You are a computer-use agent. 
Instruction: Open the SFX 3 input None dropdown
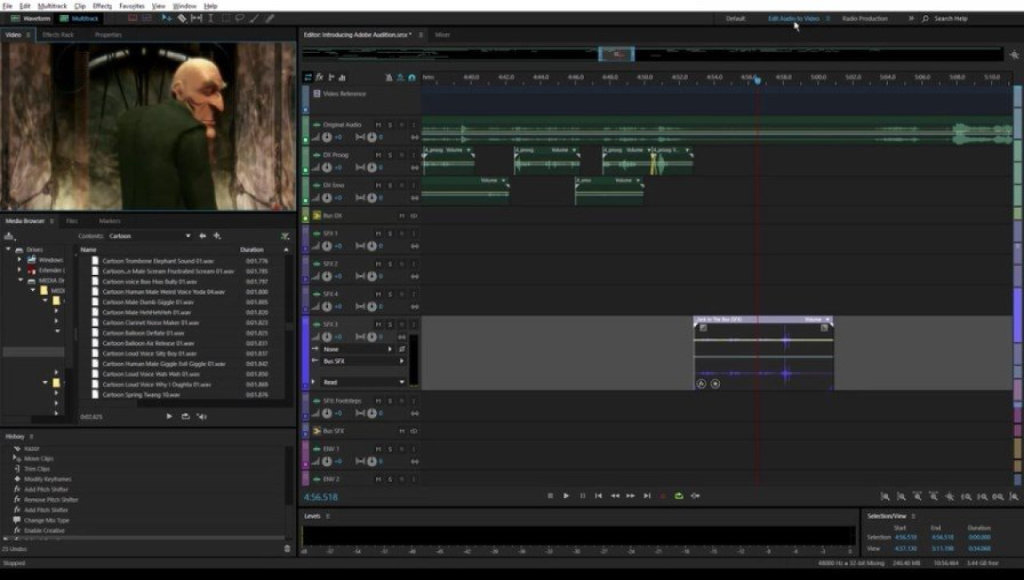tap(358, 349)
